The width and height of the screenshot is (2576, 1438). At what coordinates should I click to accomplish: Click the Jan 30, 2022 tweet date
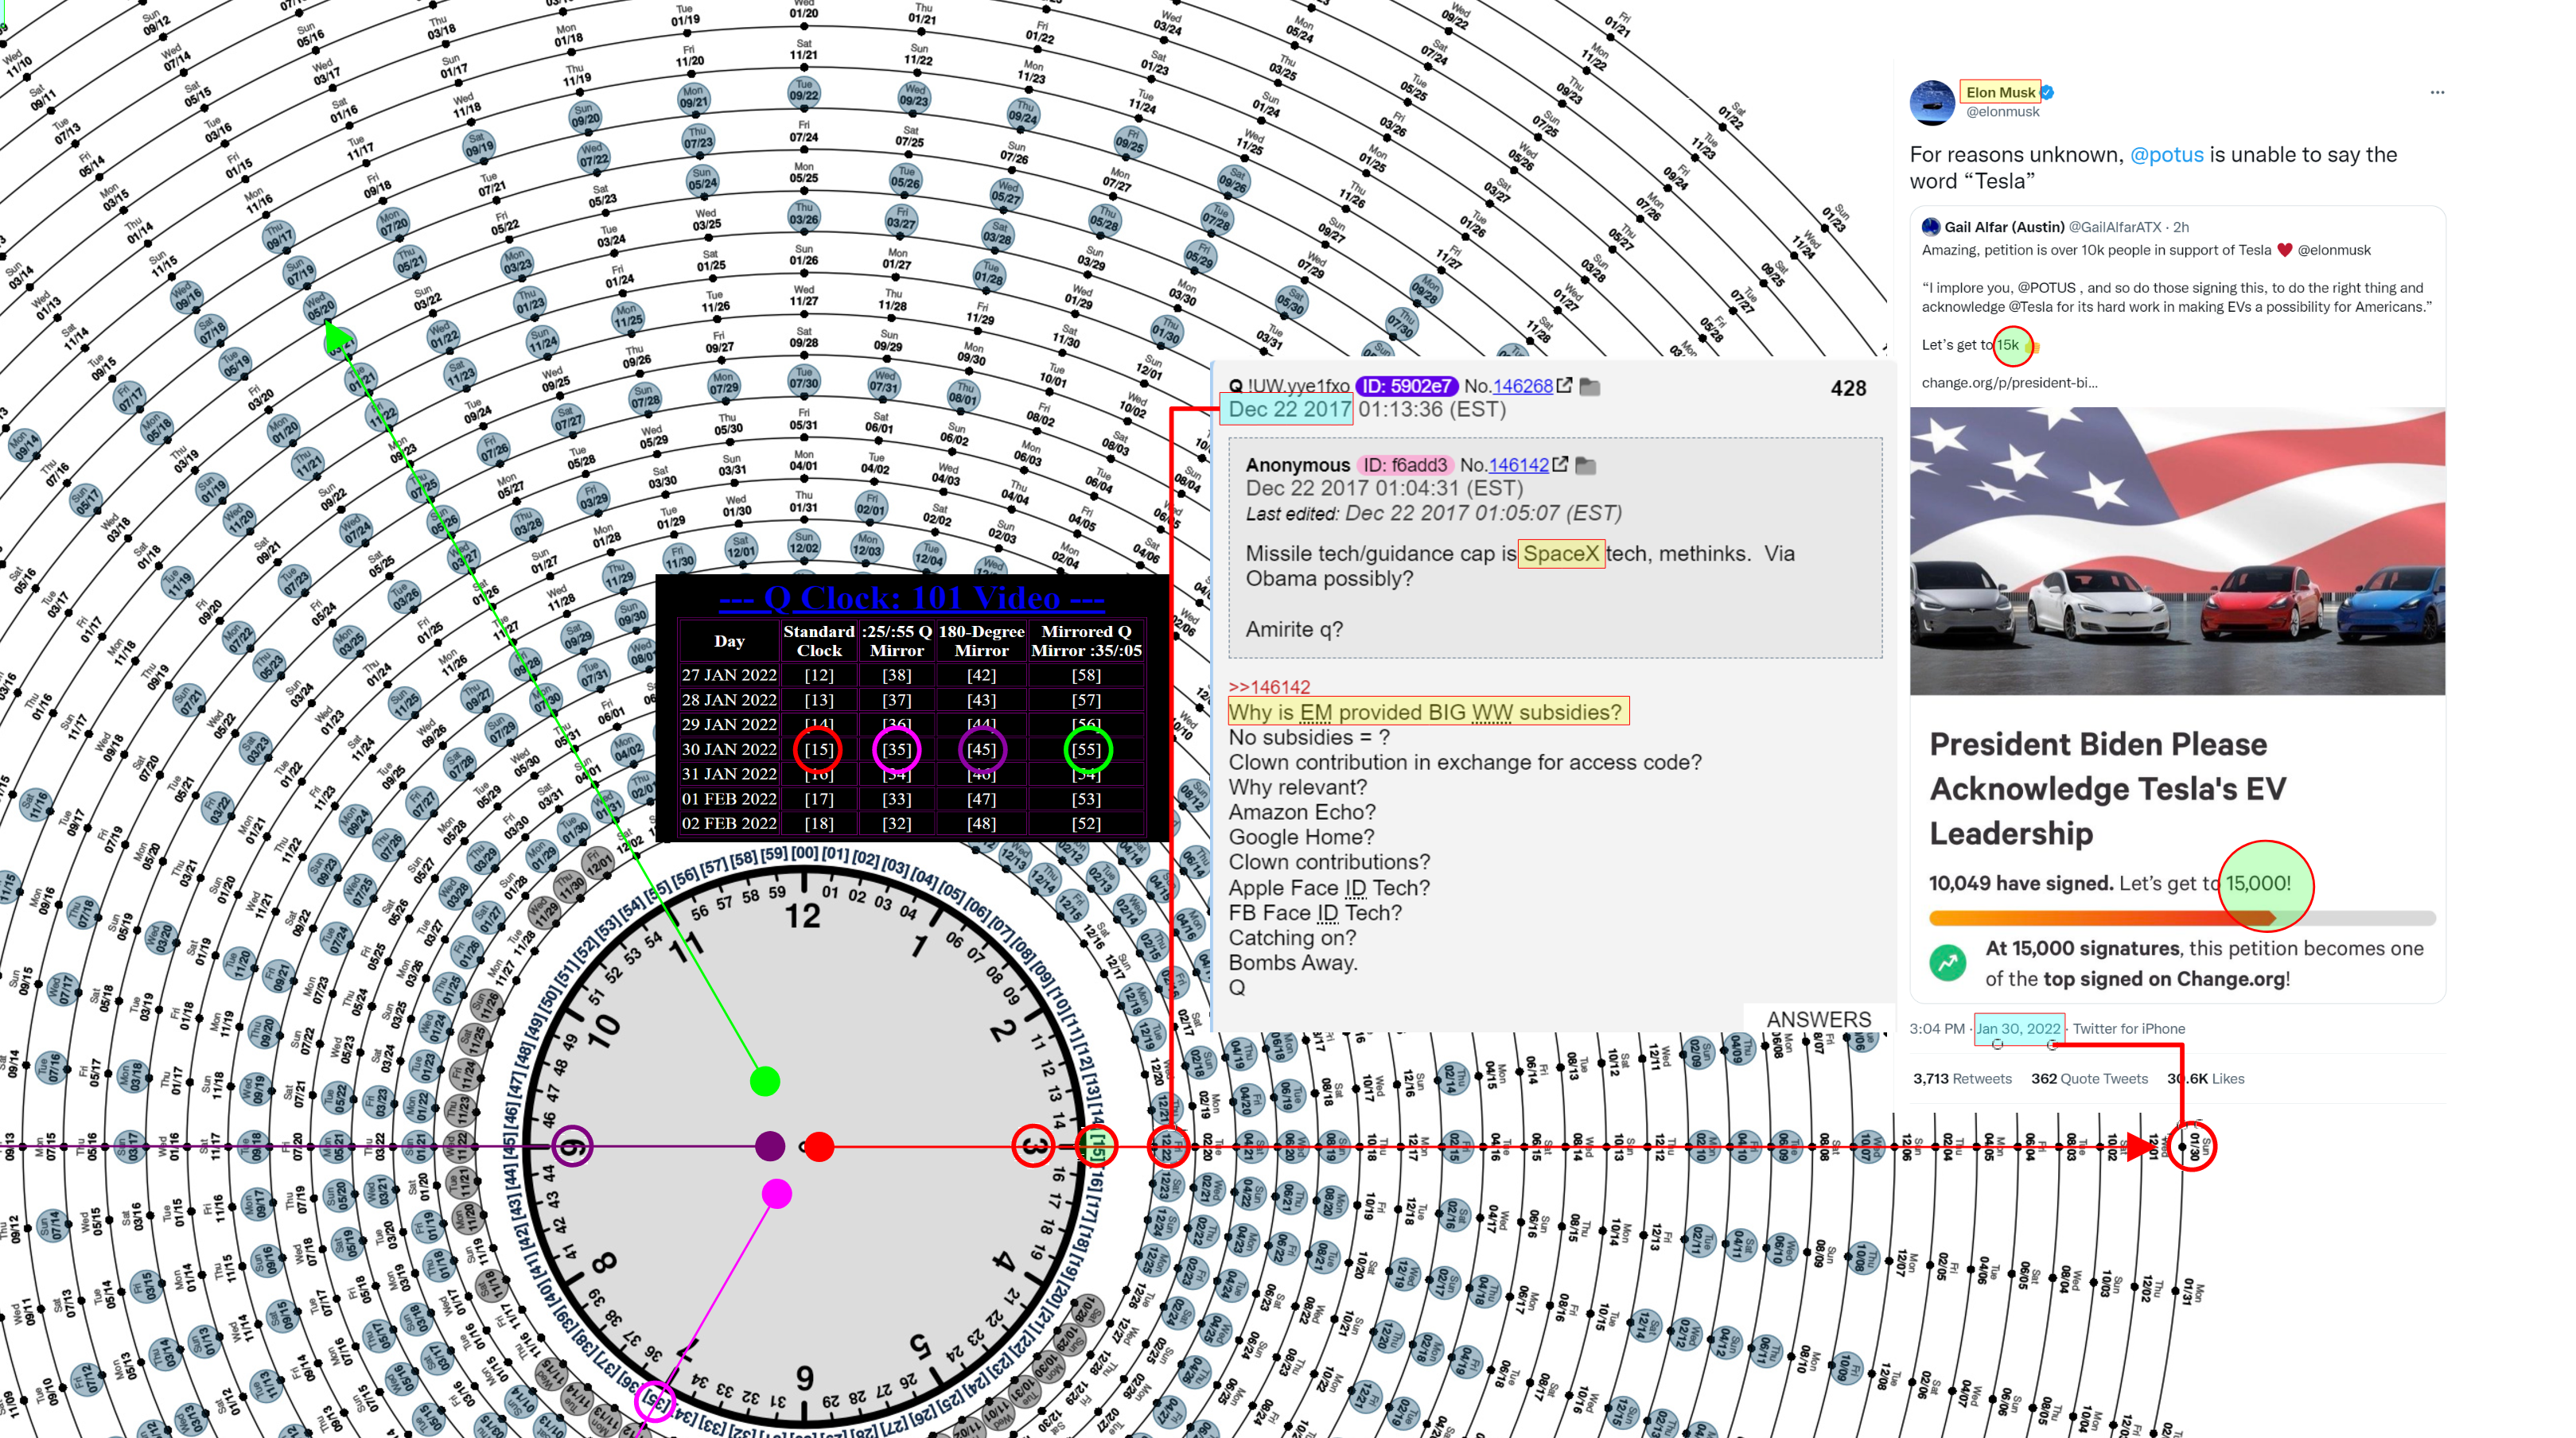(x=2018, y=1028)
